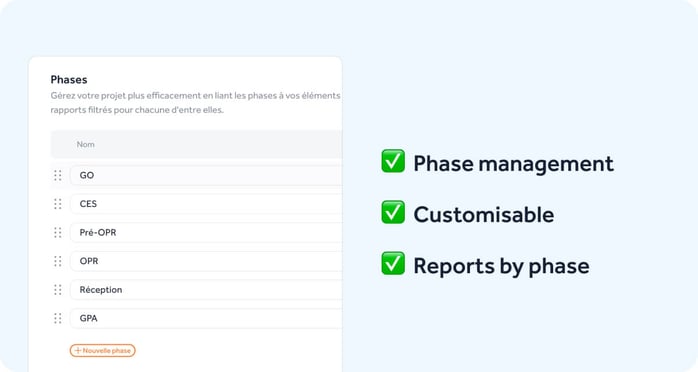Viewport: 698px width, 372px height.
Task: Click the drag handle beside CES phase
Action: tap(58, 204)
